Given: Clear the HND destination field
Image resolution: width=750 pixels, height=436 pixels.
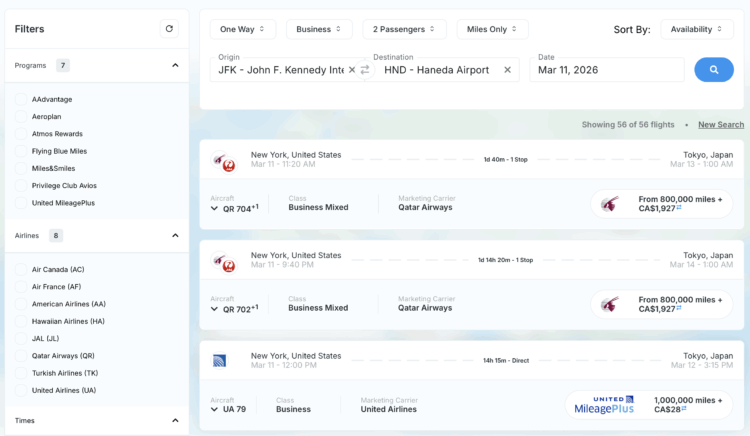Looking at the screenshot, I should (507, 70).
